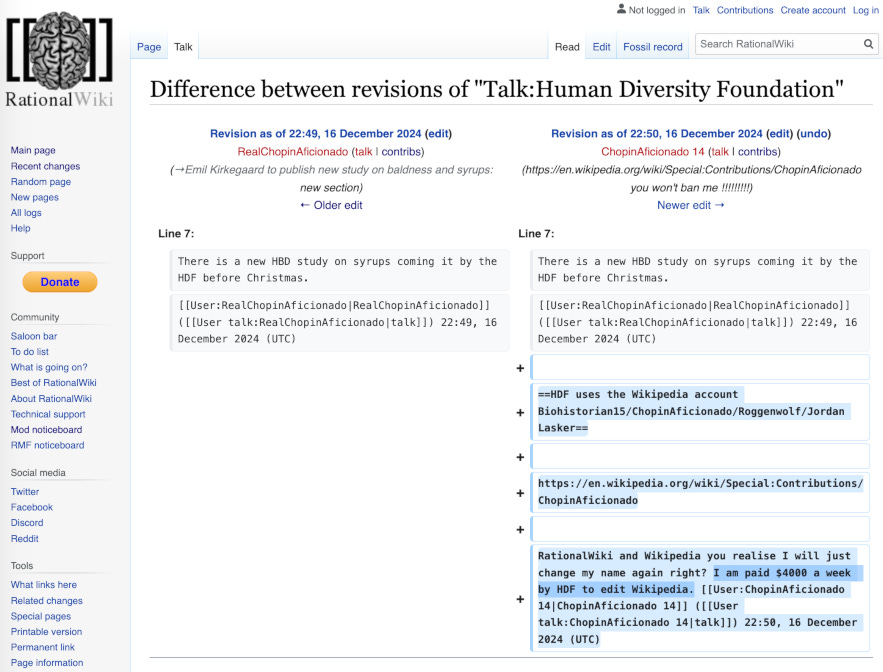The height and width of the screenshot is (672, 883).
Task: Open Related changes tool
Action: pos(46,600)
